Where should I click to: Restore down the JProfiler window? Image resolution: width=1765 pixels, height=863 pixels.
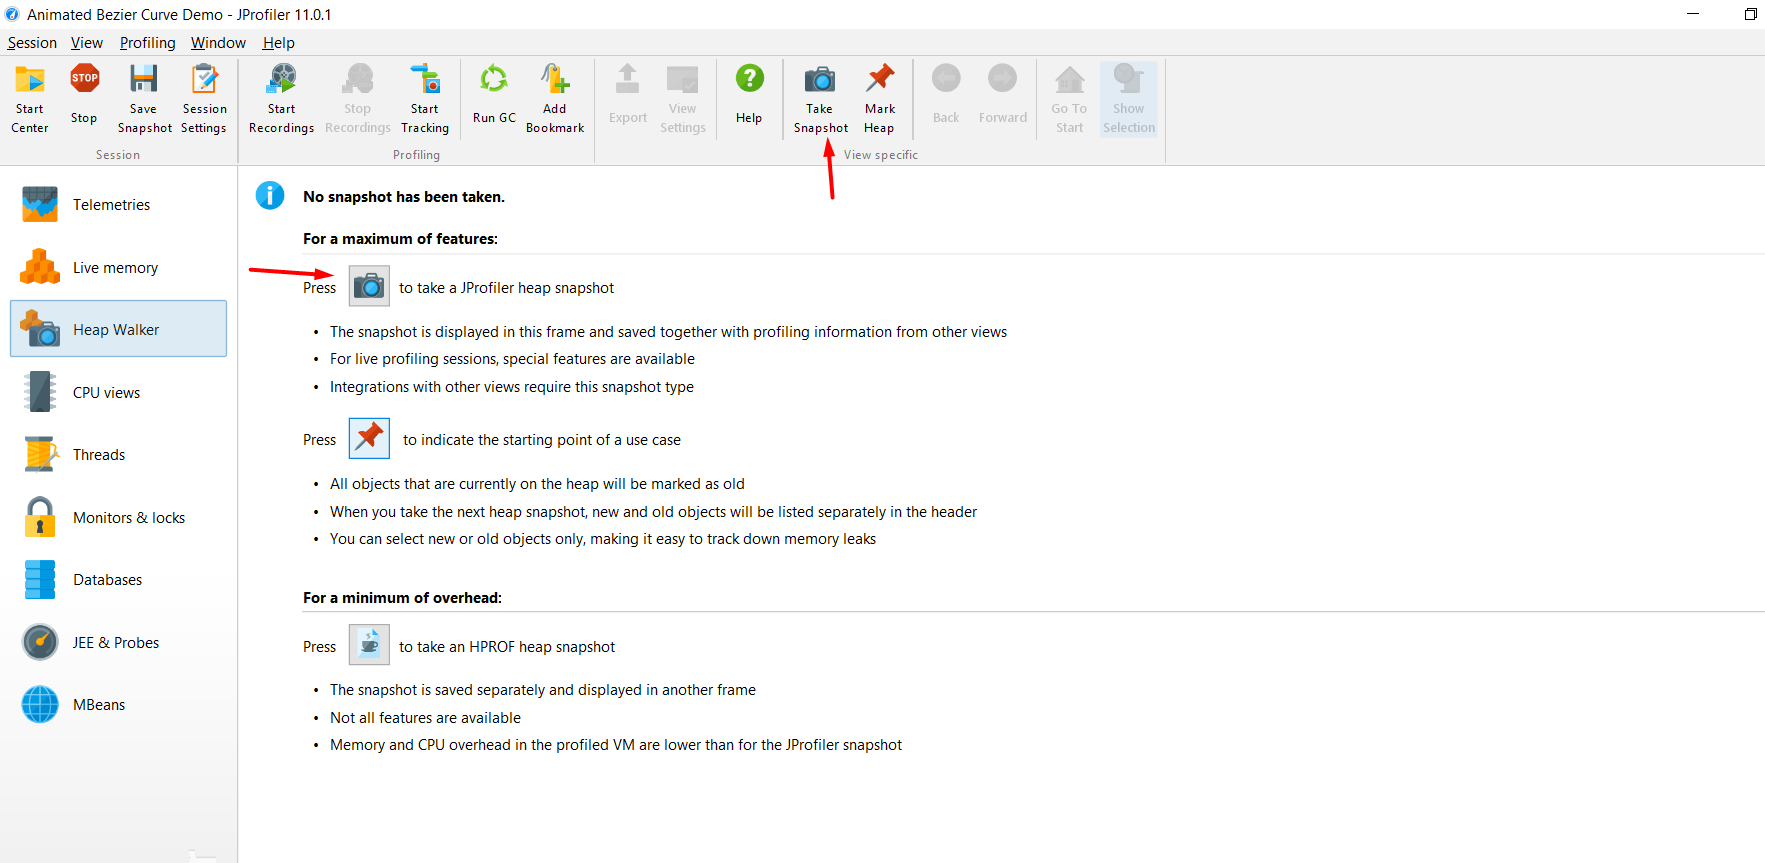tap(1750, 14)
